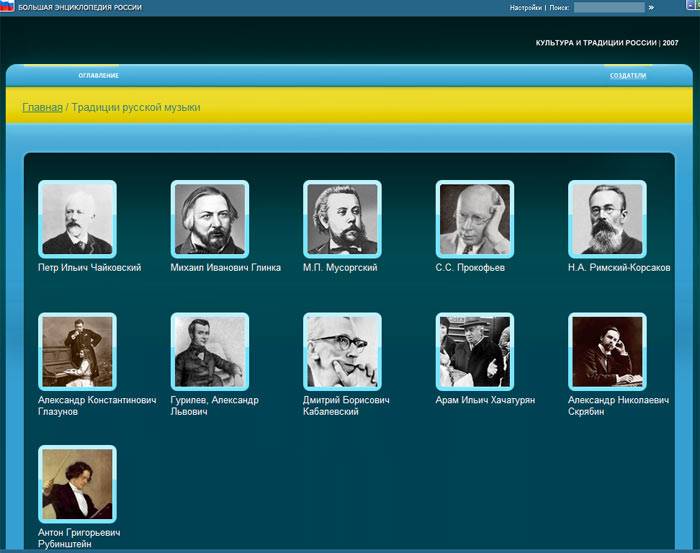700x553 pixels.
Task: Open the Кабалевский photo thumbnail
Action: (342, 352)
